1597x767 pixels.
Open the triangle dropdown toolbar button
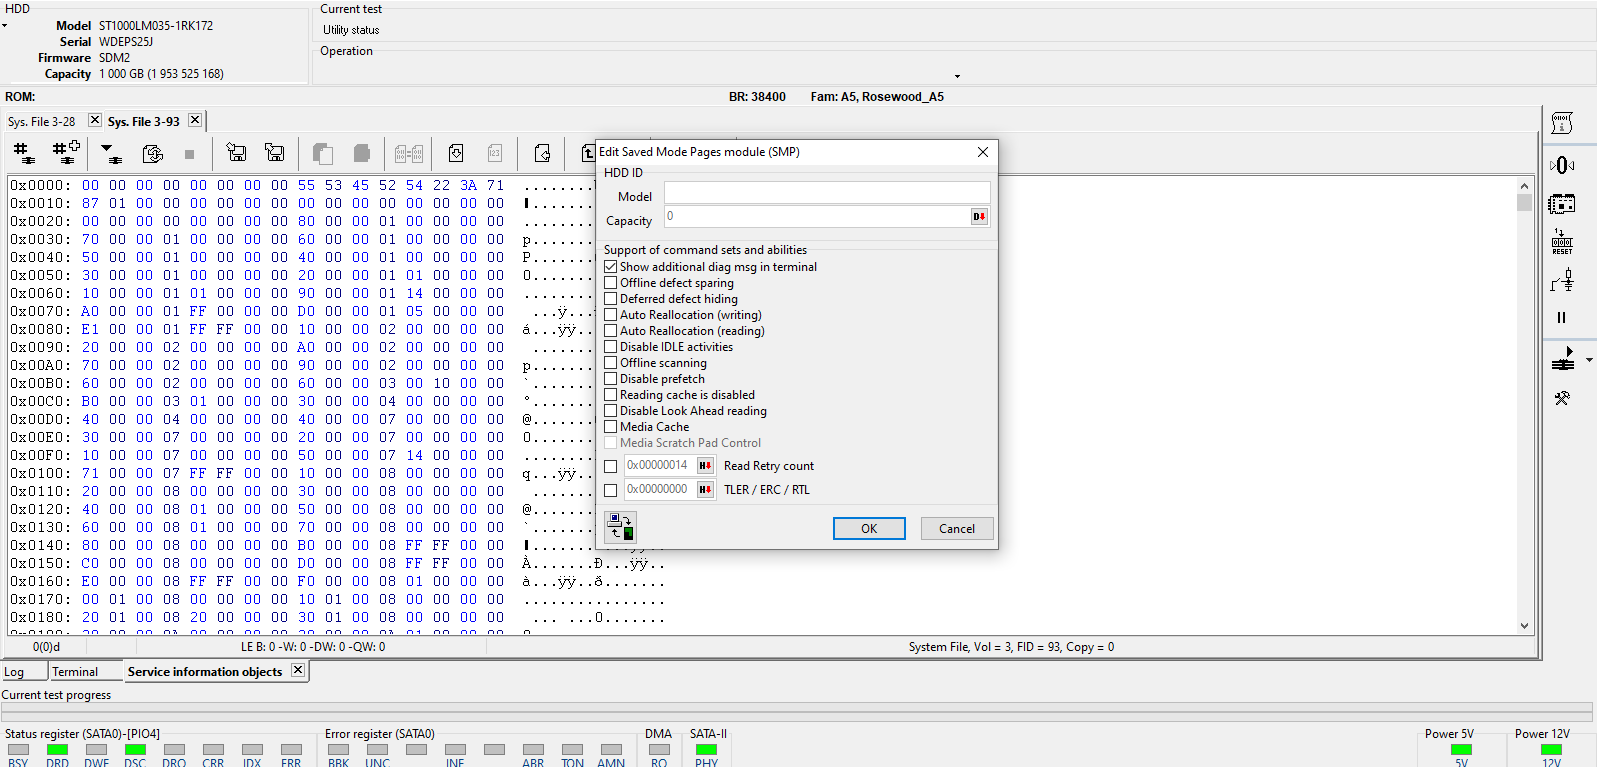[110, 153]
